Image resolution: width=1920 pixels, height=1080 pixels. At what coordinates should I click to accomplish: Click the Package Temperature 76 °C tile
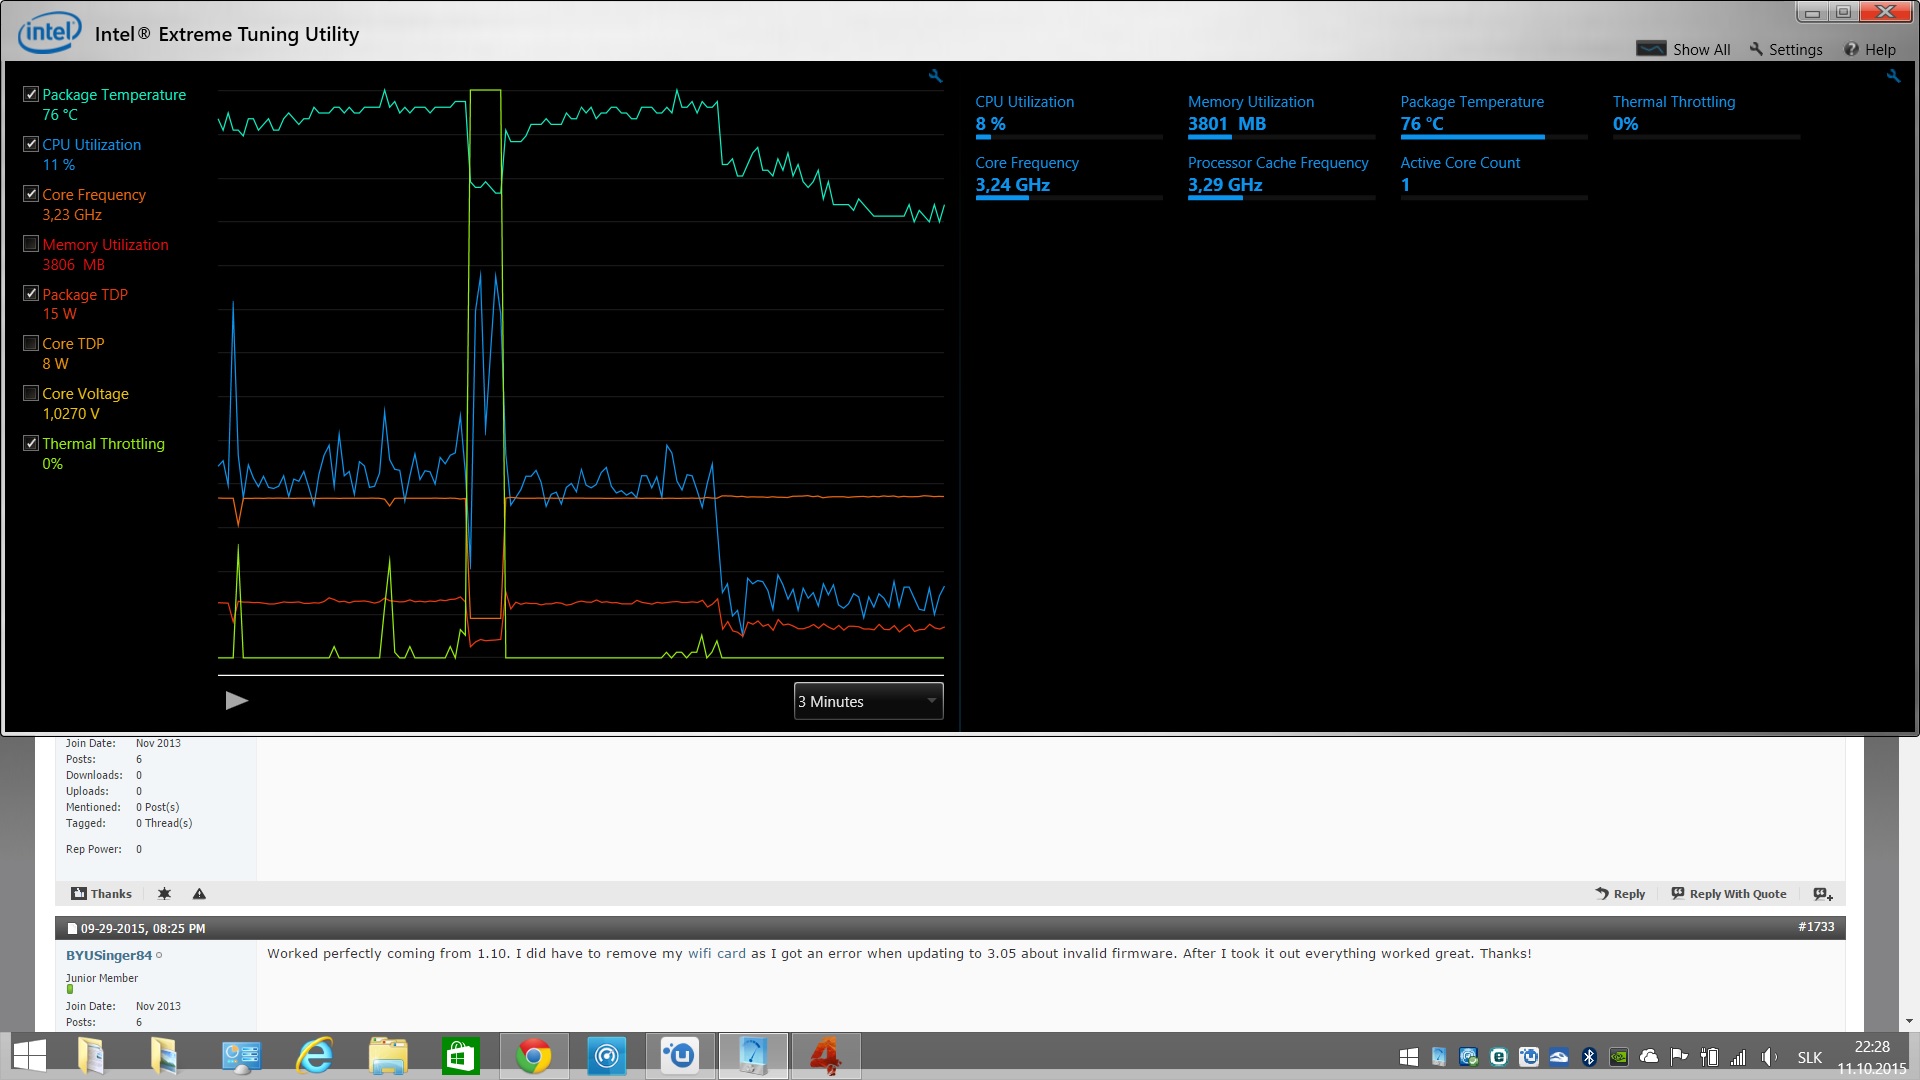1494,116
